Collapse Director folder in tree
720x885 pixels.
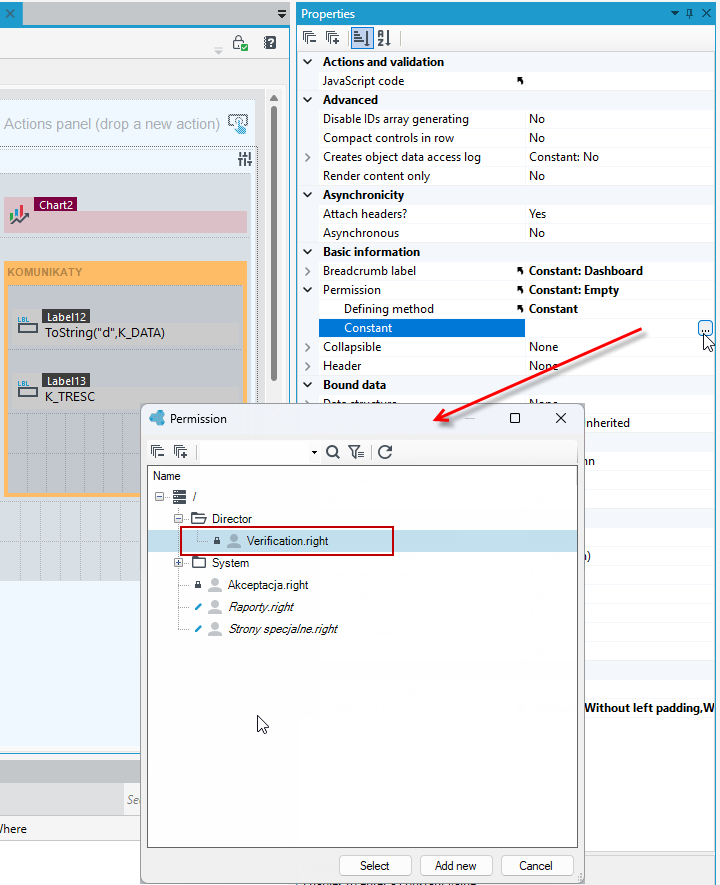(x=178, y=518)
